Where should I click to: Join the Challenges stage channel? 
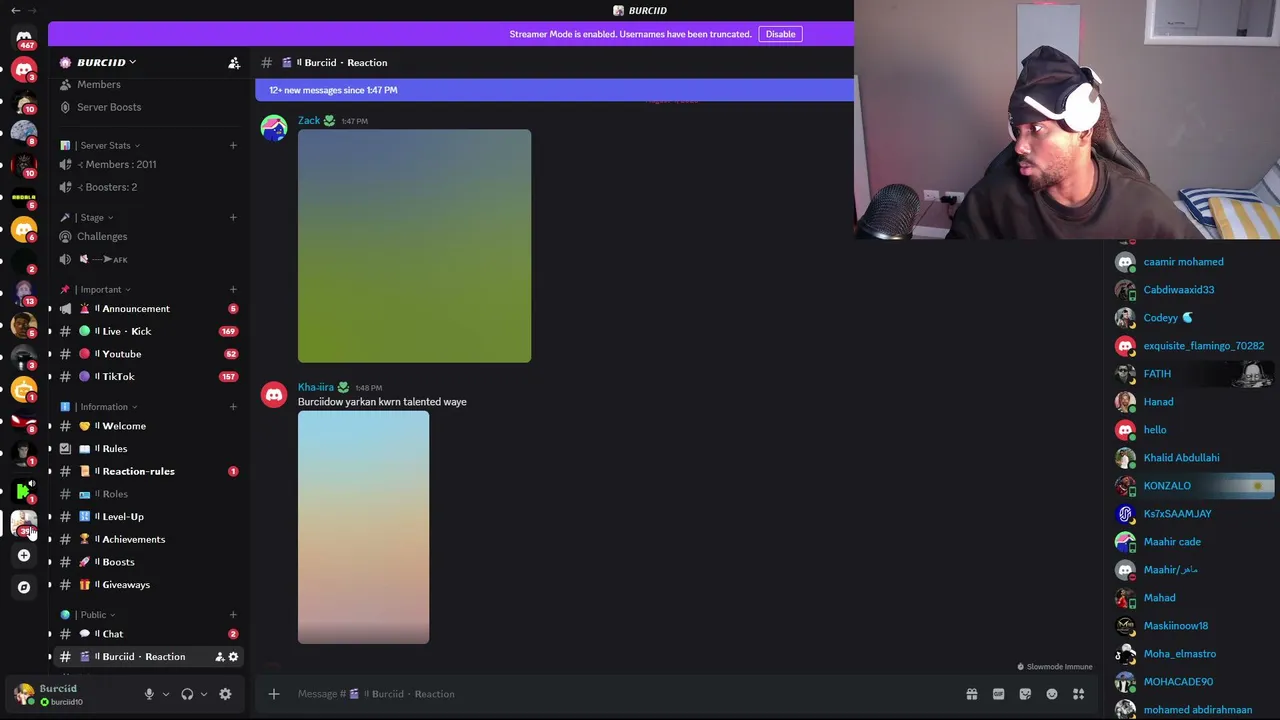[x=148, y=237]
